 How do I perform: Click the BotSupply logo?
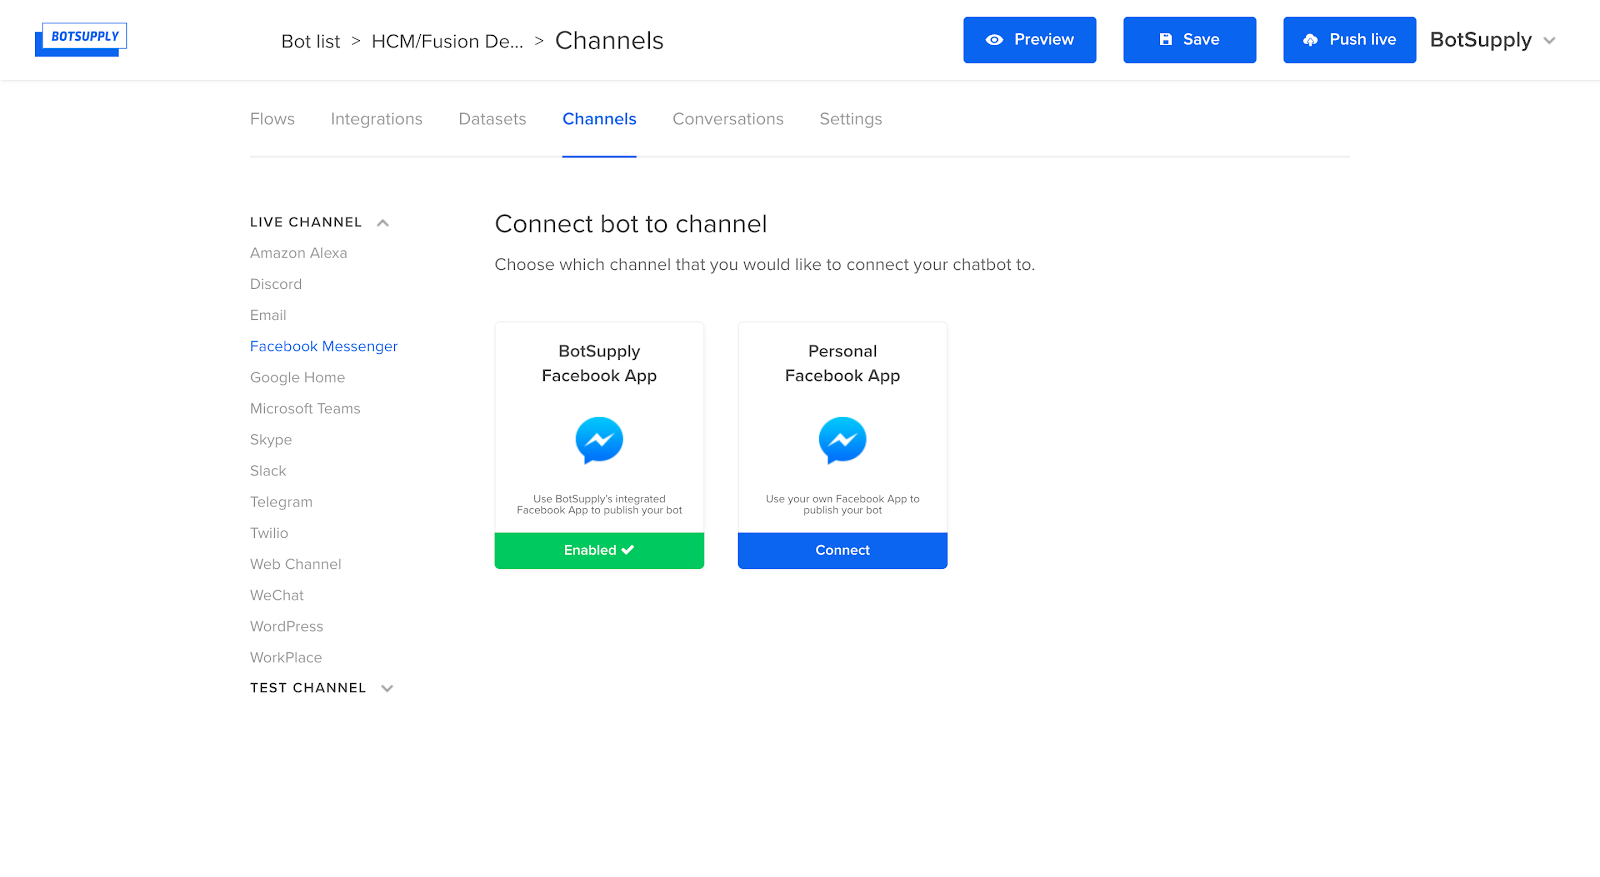pos(81,39)
